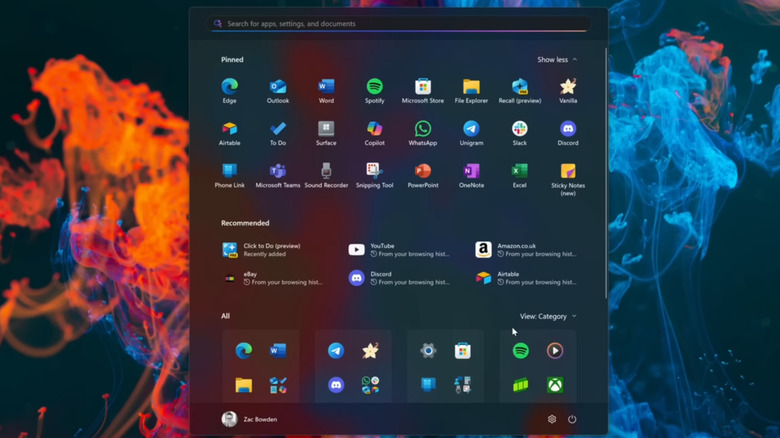Click the Start menu vertical scrollbar

[605, 173]
